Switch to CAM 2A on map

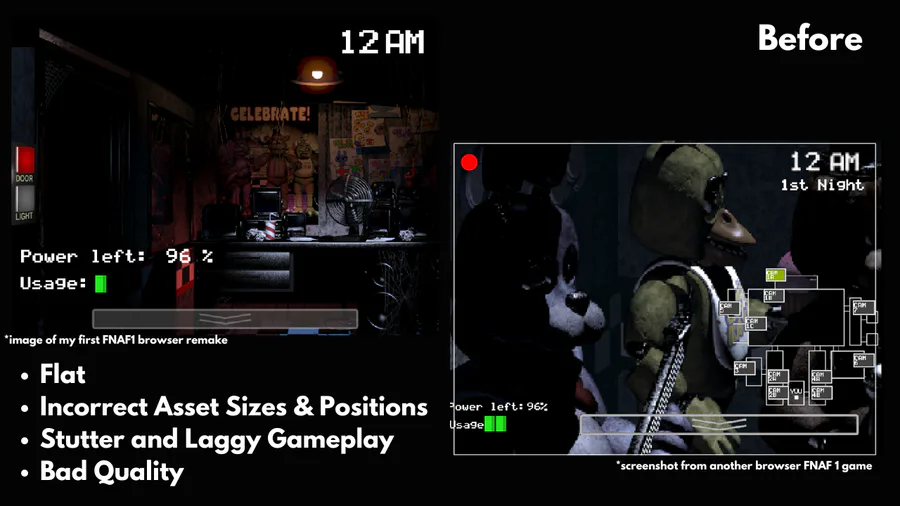point(777,376)
